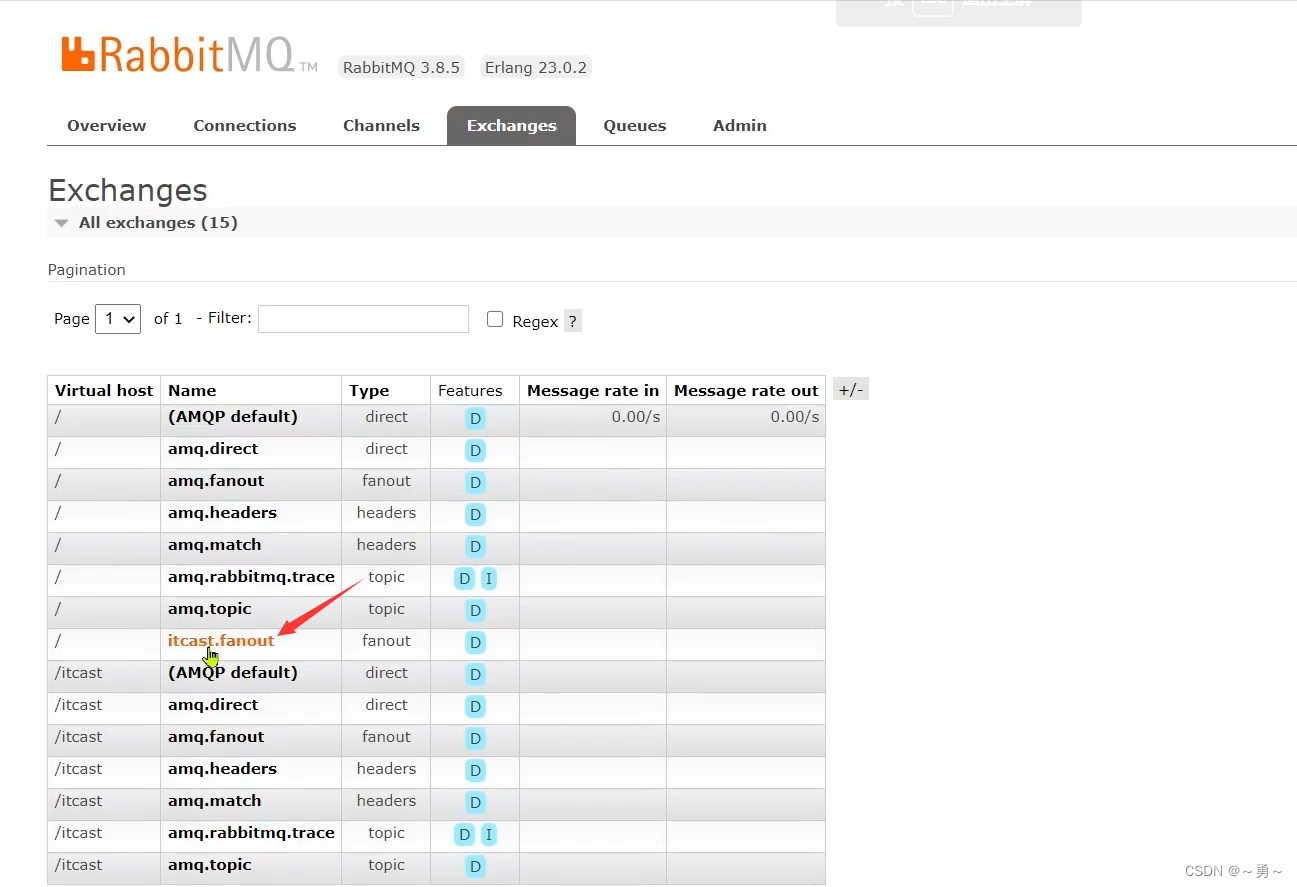
Task: Open amq.match exchange in / vhost
Action: coord(214,544)
